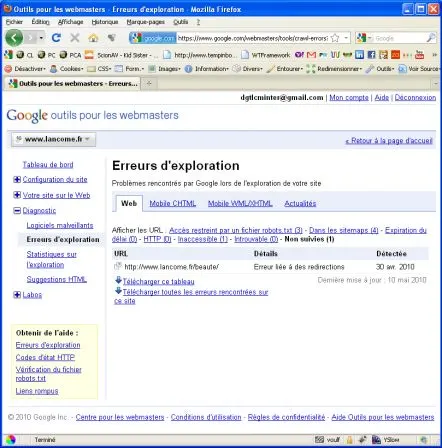Open the Historique menu
This screenshot has width=442, height=448.
pos(105,22)
